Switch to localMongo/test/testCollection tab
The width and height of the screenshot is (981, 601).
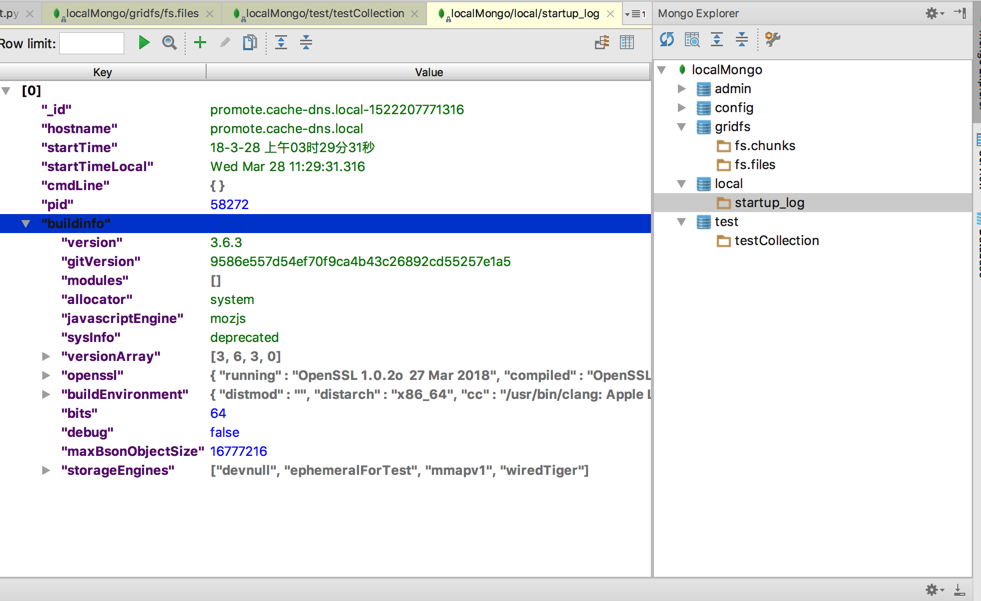point(325,13)
